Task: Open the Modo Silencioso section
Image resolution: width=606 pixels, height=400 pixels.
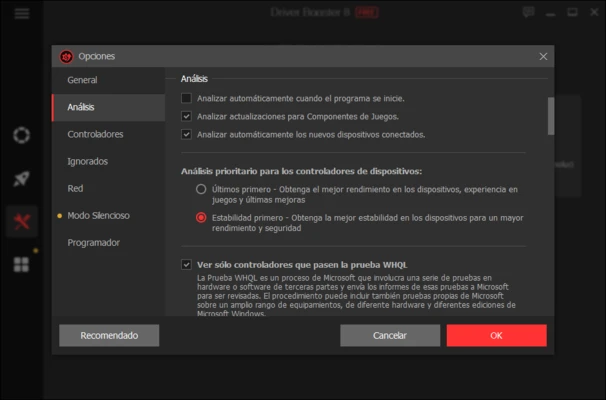Action: [108, 215]
